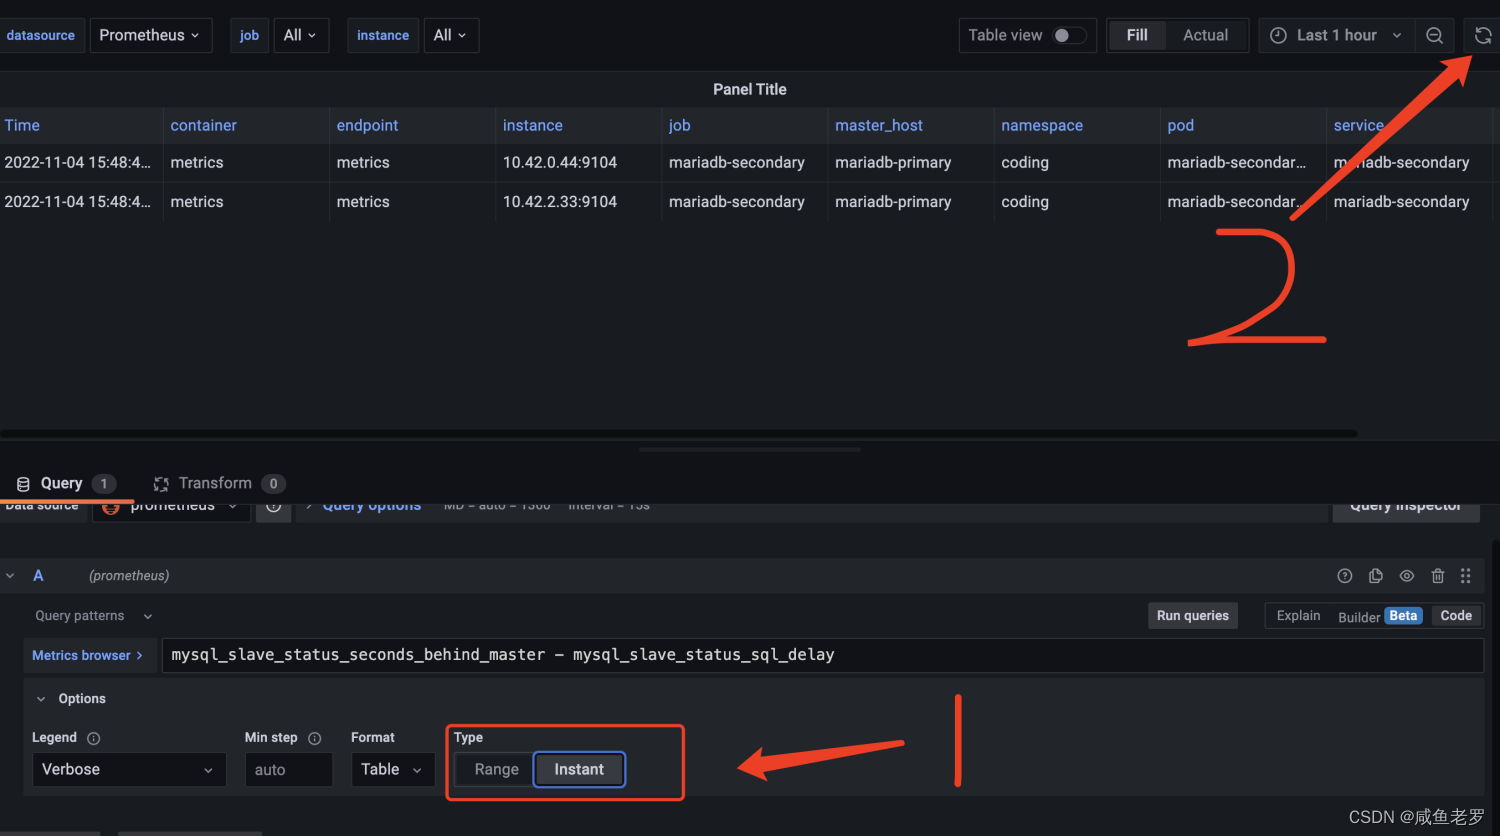The height and width of the screenshot is (836, 1500).
Task: Switch to the Query tab
Action: 66,483
